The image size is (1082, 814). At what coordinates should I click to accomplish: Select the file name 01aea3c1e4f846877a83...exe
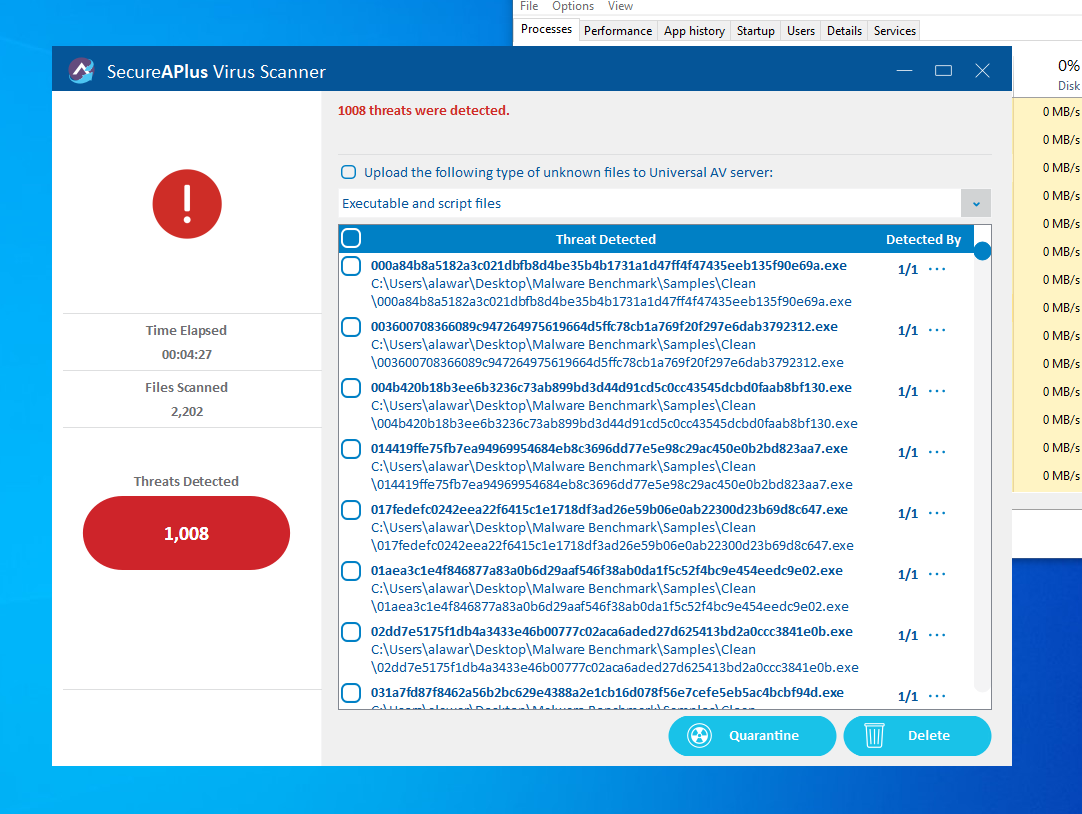pos(607,570)
